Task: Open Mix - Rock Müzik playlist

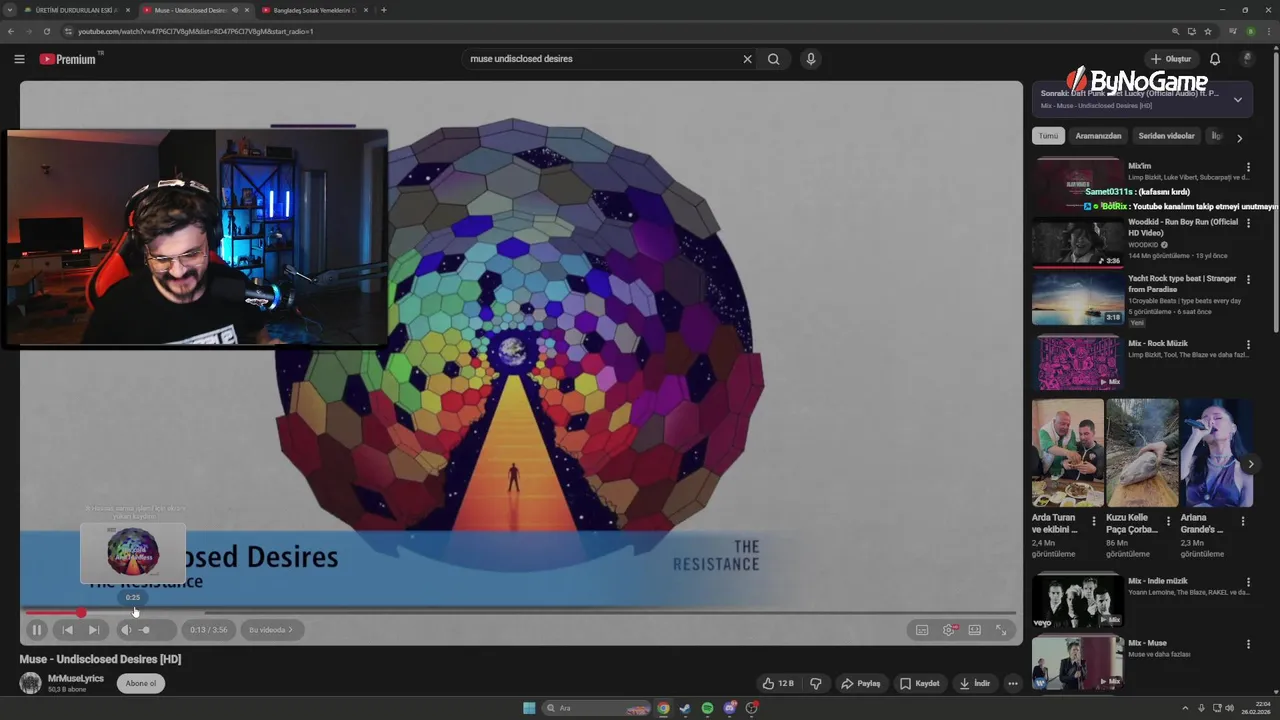Action: point(1078,362)
